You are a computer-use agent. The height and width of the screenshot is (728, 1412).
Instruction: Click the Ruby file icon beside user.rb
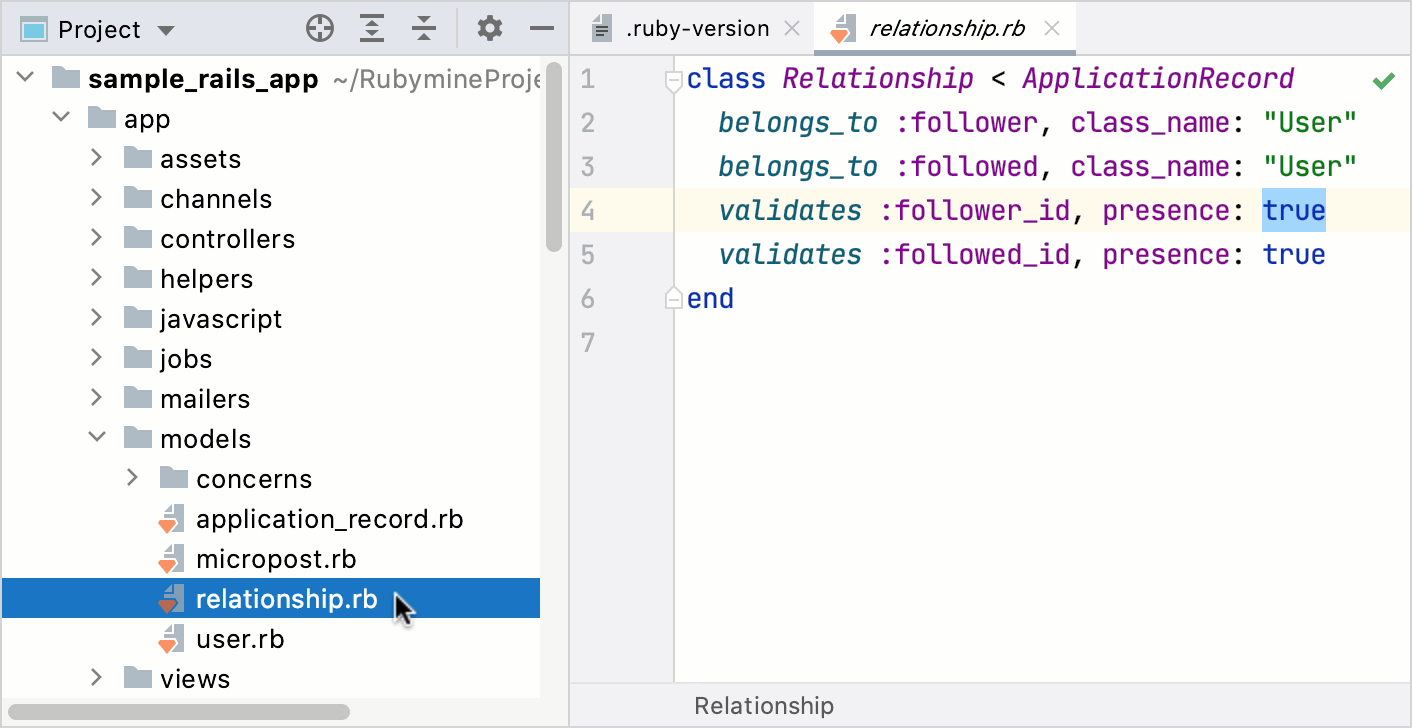click(x=172, y=638)
